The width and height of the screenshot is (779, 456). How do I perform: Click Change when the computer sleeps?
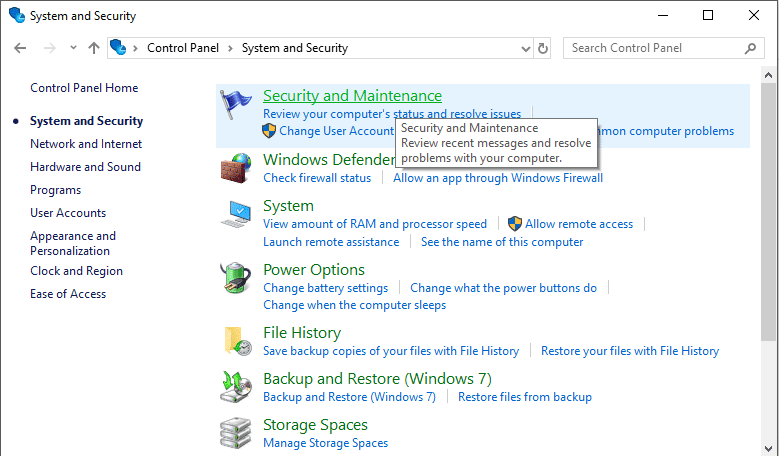pyautogui.click(x=355, y=305)
